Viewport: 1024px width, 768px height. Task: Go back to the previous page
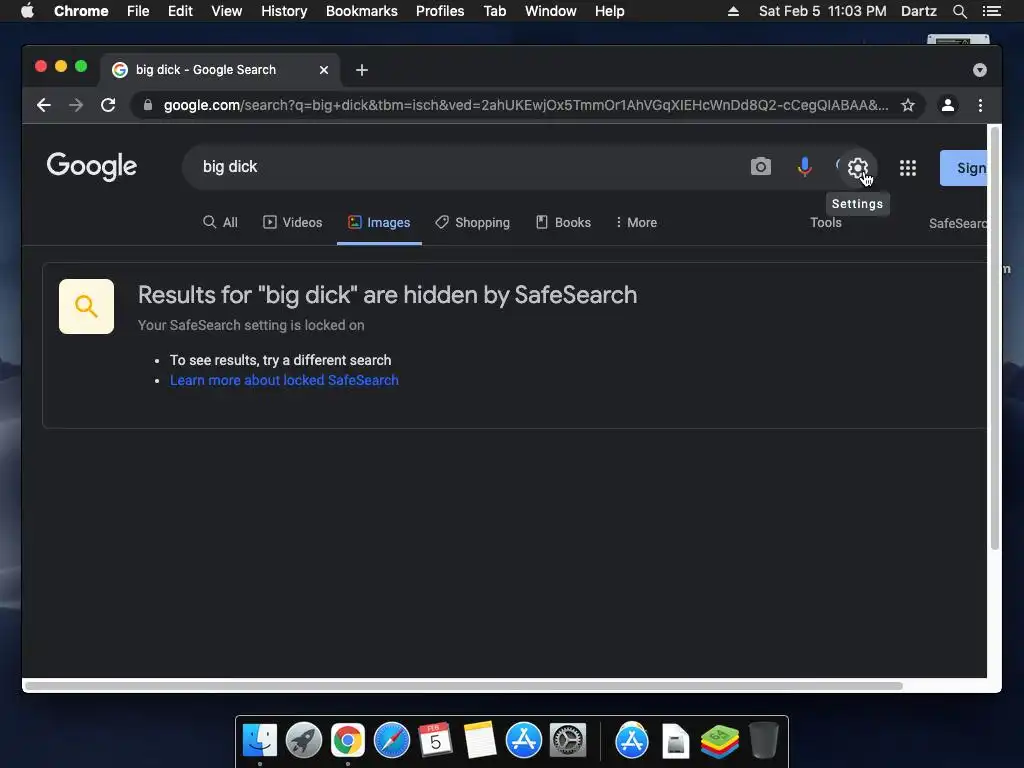click(44, 105)
